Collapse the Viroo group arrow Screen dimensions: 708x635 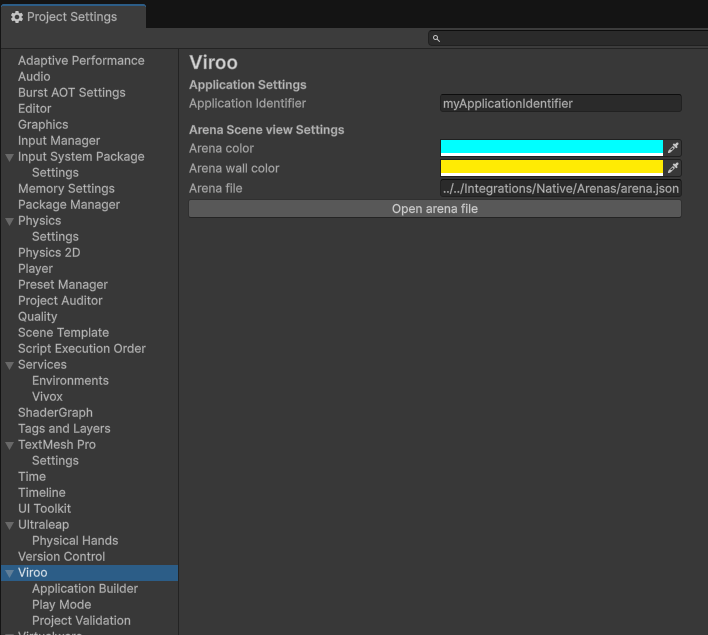(x=9, y=573)
